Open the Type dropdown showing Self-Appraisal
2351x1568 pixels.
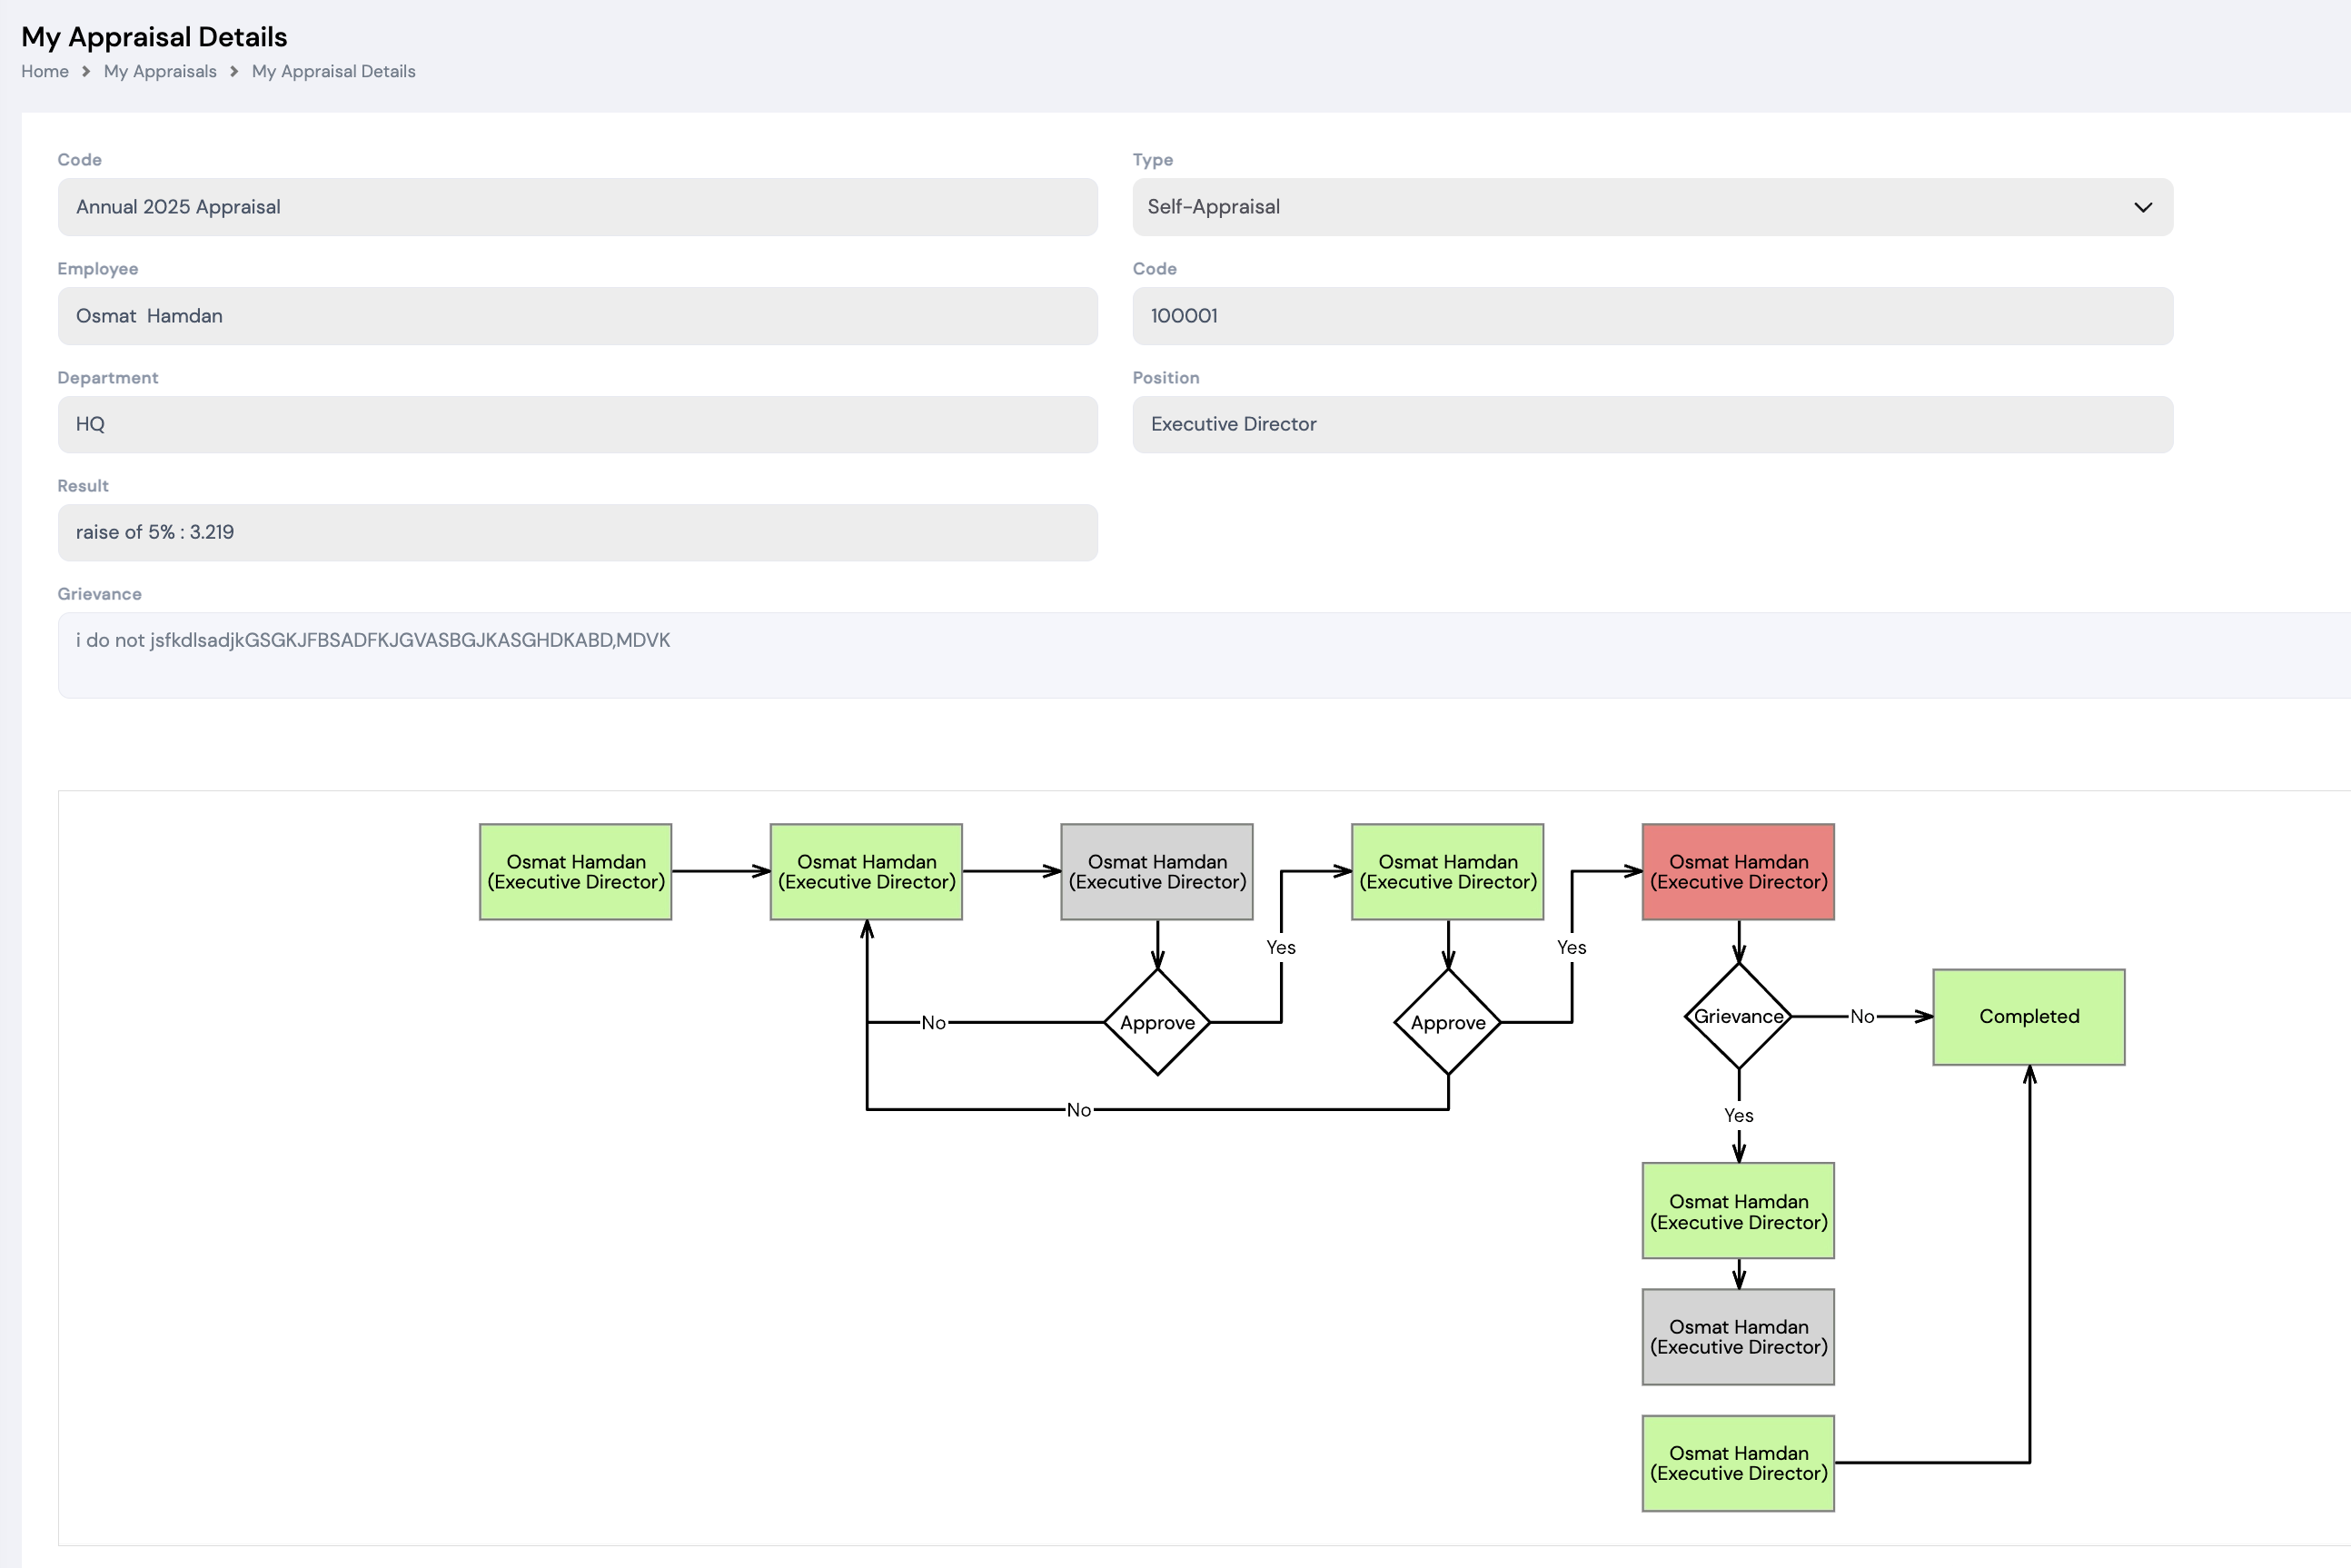click(x=1652, y=207)
